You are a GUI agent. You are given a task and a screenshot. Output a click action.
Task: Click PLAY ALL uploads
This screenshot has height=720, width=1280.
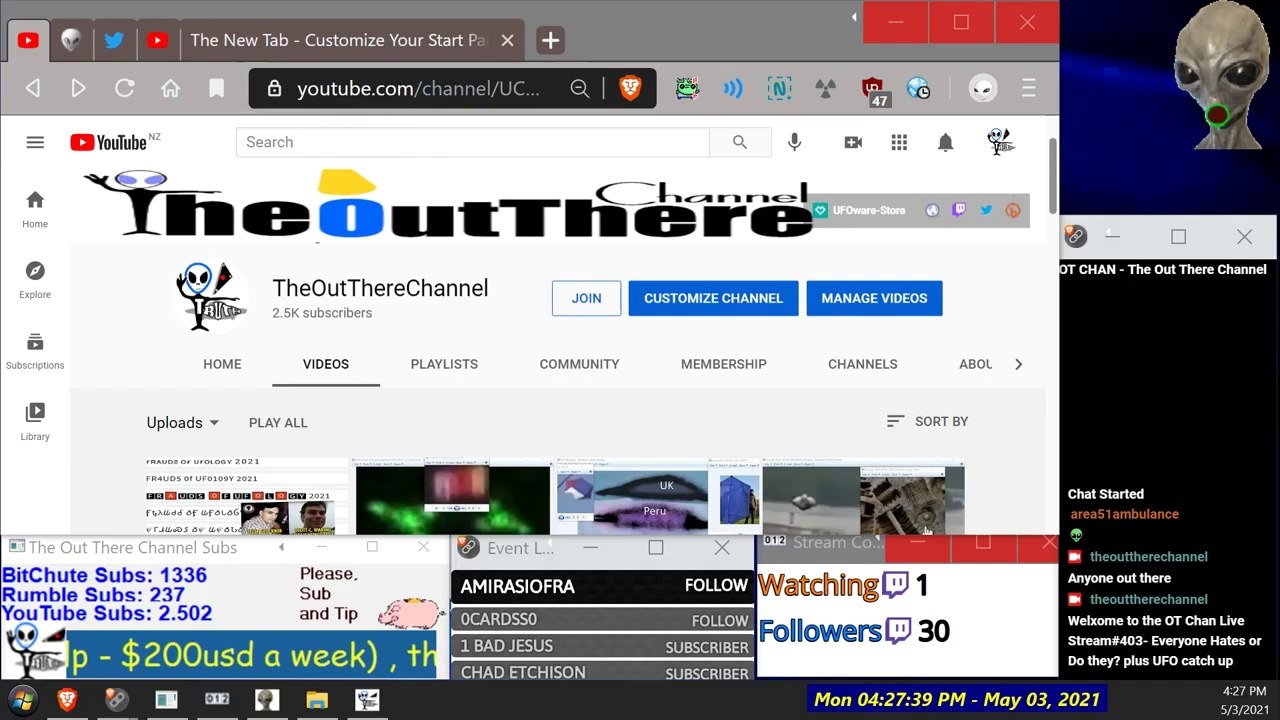(278, 422)
